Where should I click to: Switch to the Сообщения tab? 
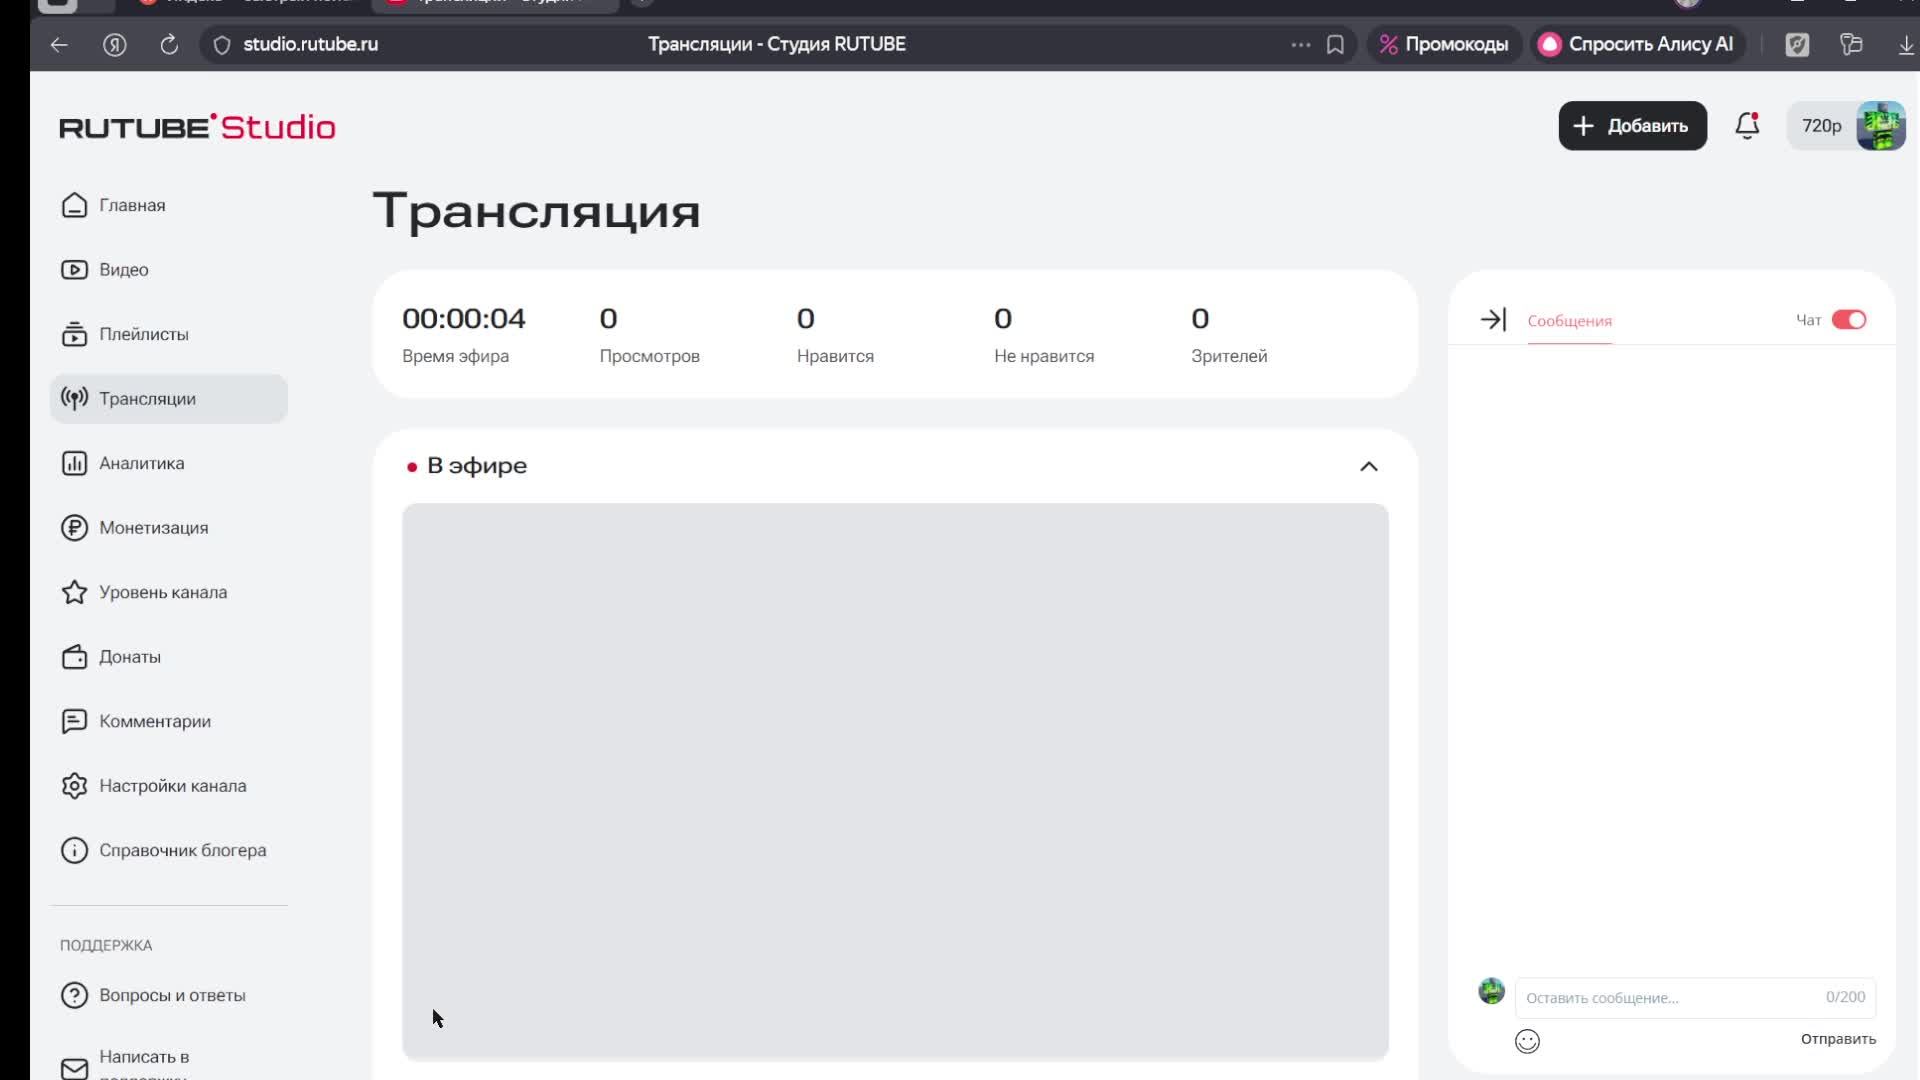[1569, 321]
